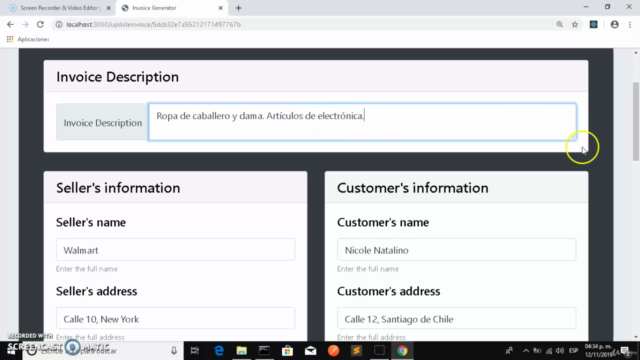Focus the Invoice Description text area
The height and width of the screenshot is (360, 640).
(362, 122)
